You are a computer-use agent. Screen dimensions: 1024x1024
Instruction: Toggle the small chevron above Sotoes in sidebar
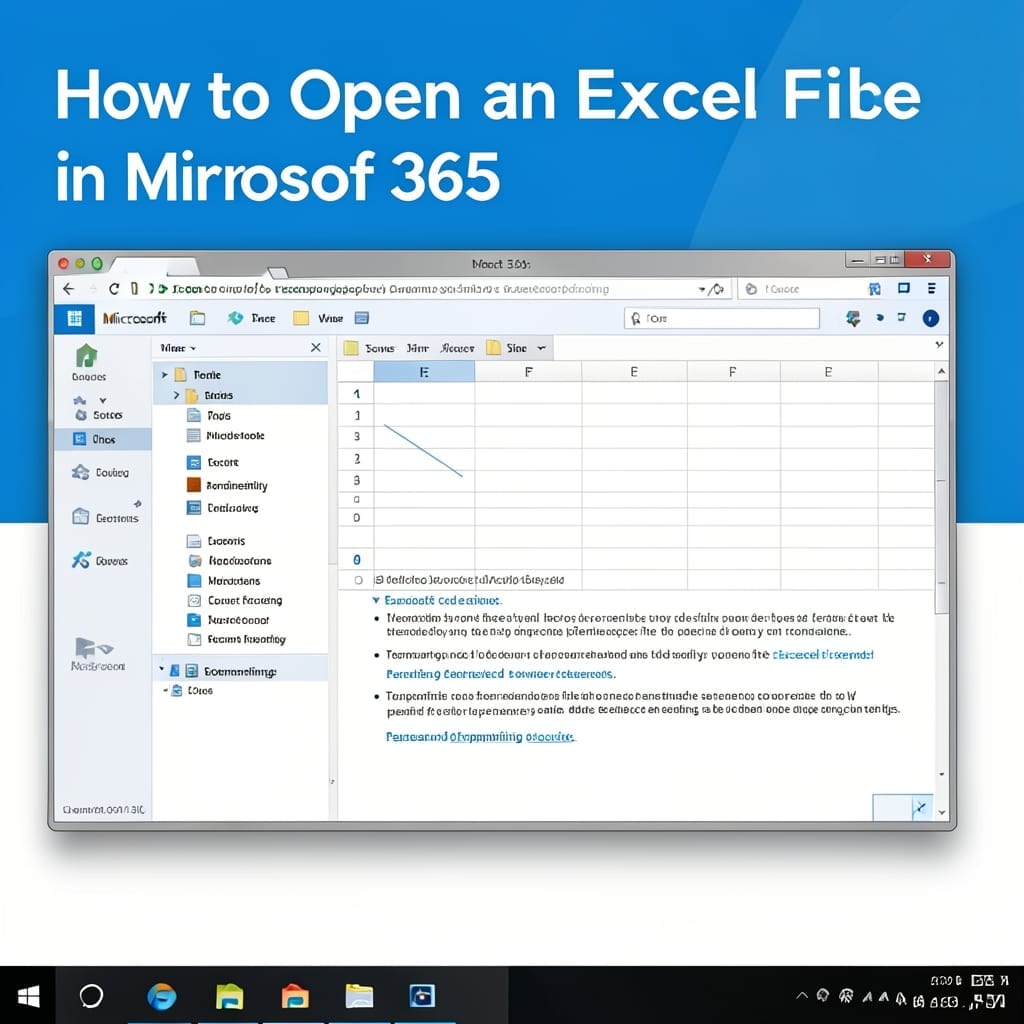tap(103, 400)
